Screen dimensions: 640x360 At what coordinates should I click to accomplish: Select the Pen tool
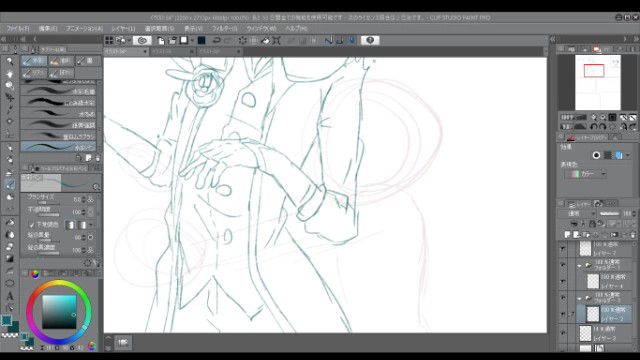(x=9, y=148)
